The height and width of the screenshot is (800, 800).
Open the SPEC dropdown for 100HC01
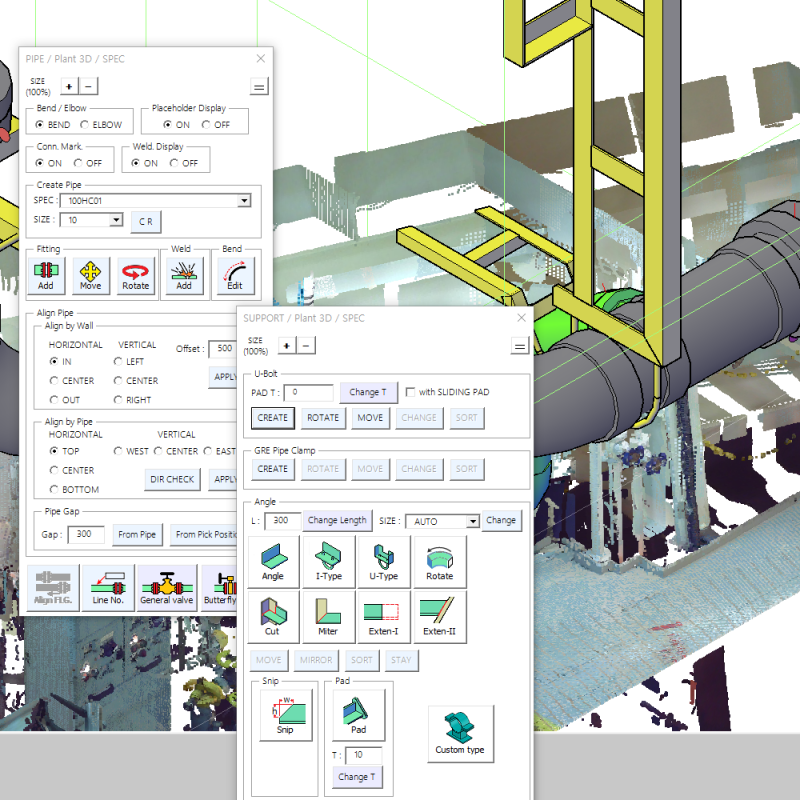pos(243,200)
